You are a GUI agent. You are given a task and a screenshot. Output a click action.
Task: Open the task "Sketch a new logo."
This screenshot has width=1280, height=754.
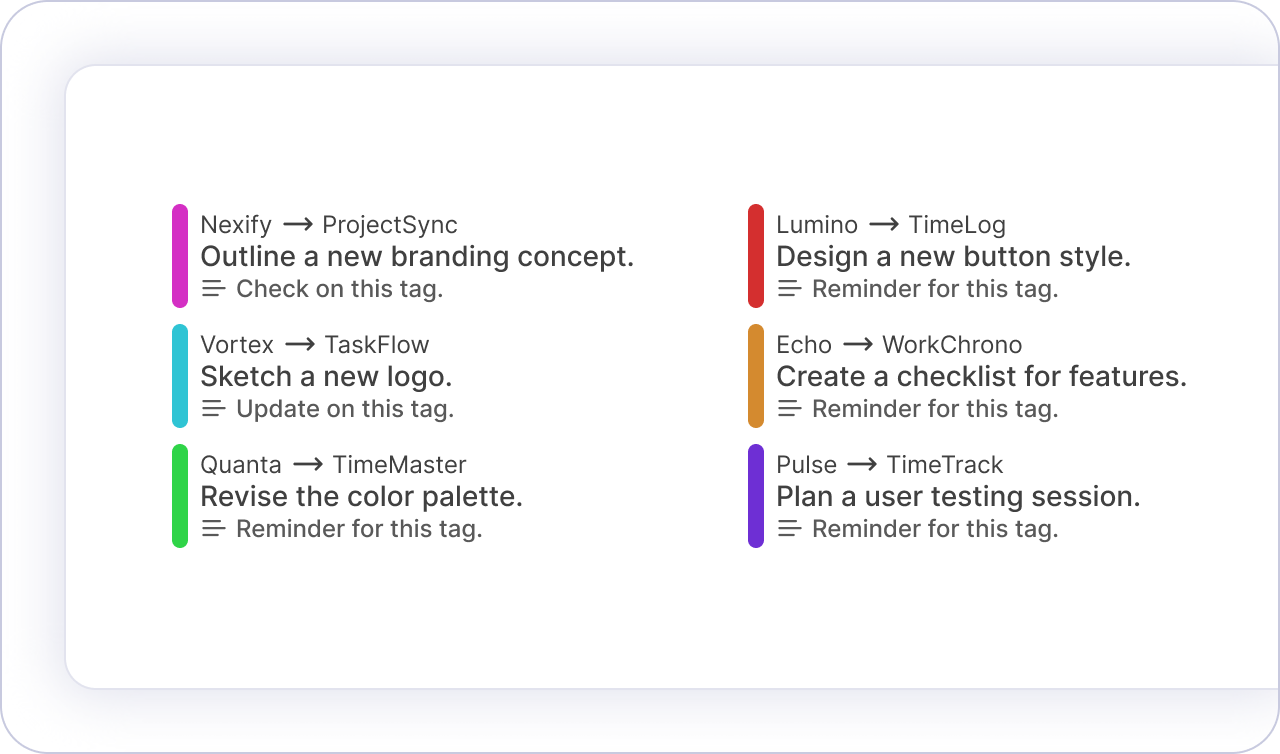326,377
